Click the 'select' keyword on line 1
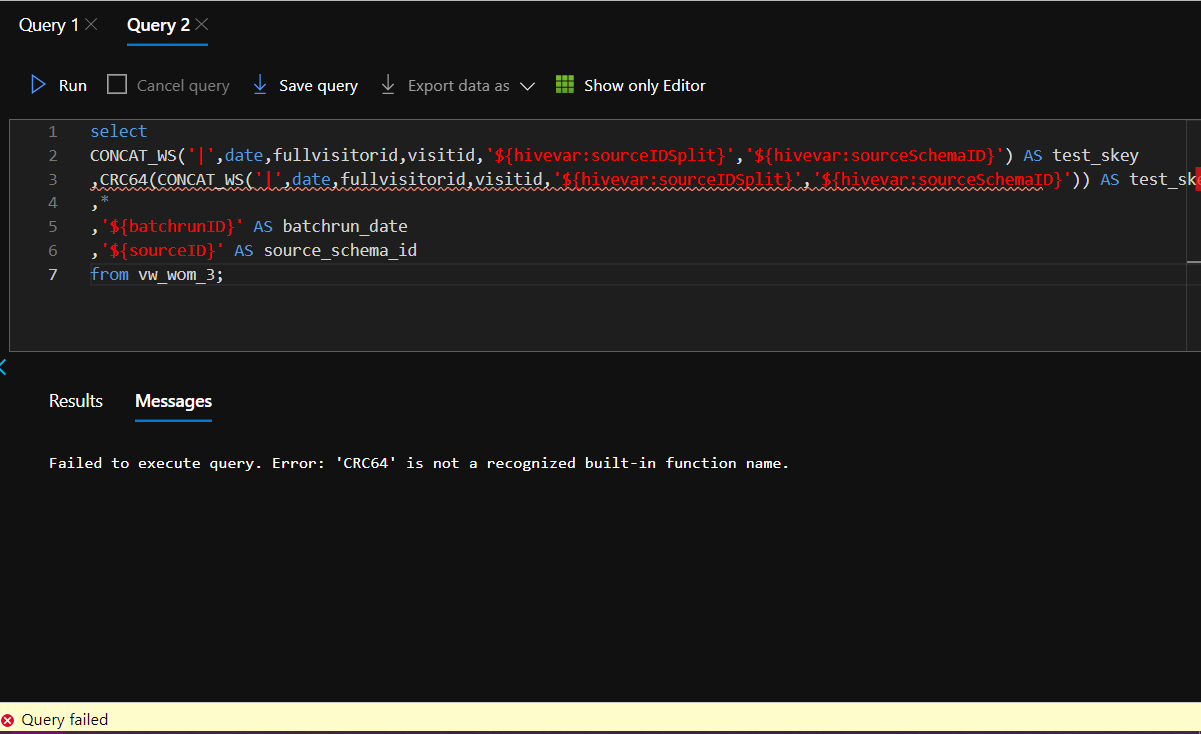Viewport: 1201px width, 734px height. click(x=118, y=131)
